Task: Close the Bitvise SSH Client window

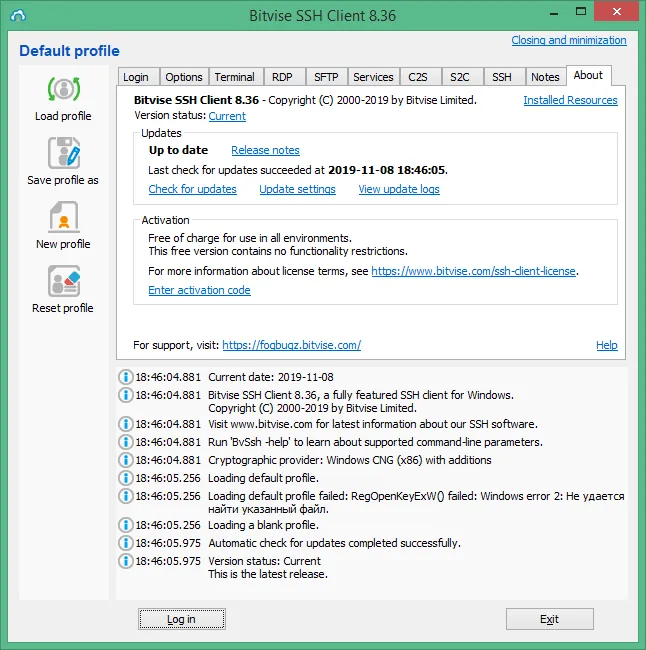Action: click(617, 12)
